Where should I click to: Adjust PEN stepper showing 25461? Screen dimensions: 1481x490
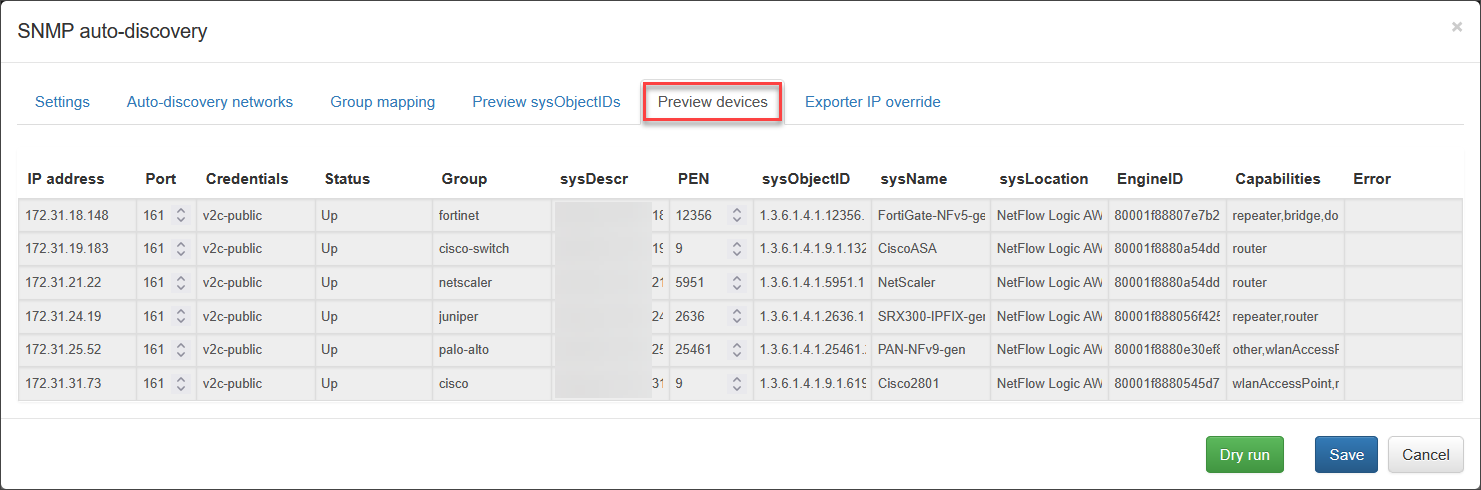[x=736, y=350]
